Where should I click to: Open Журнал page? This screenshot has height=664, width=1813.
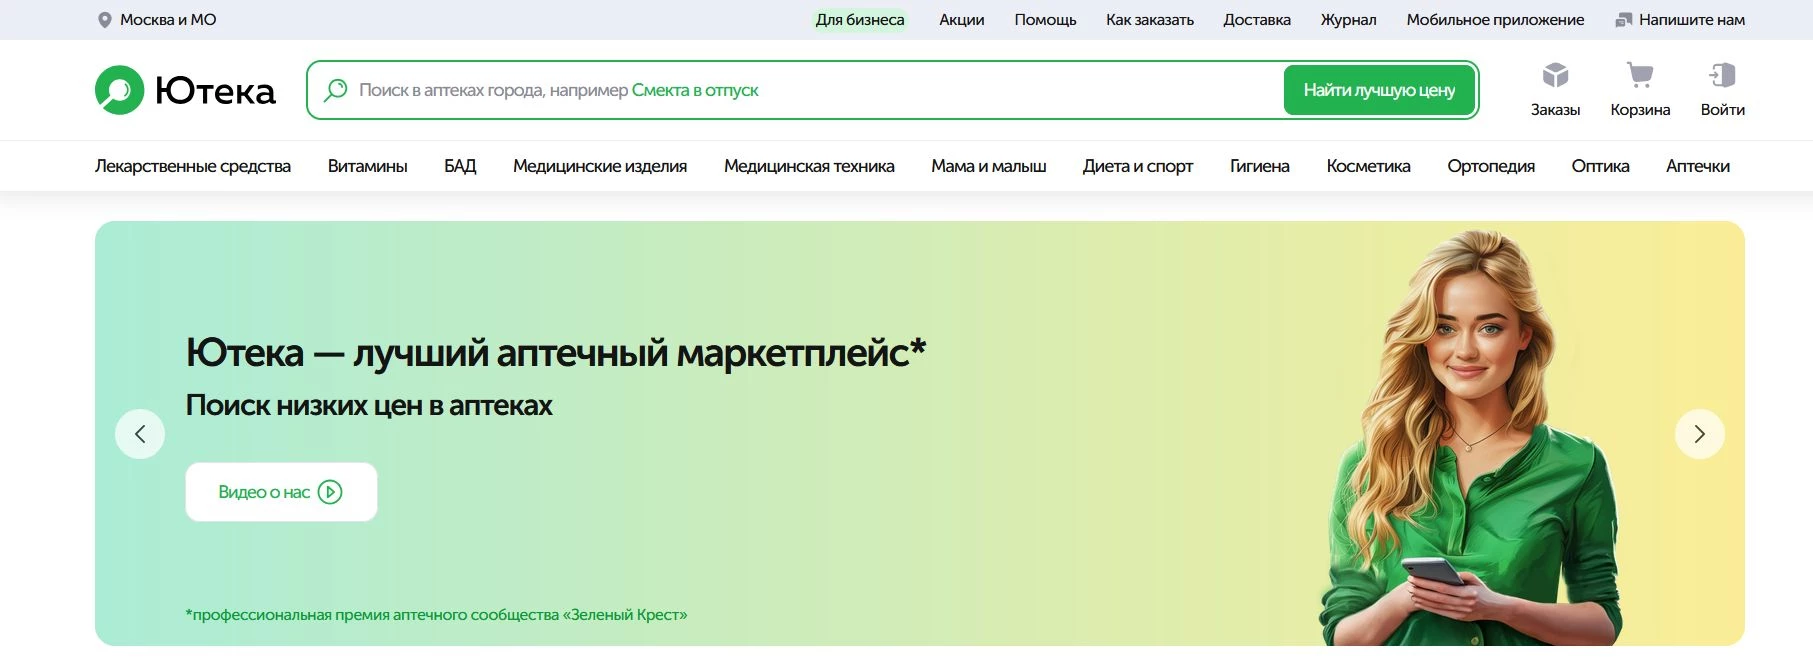1348,20
